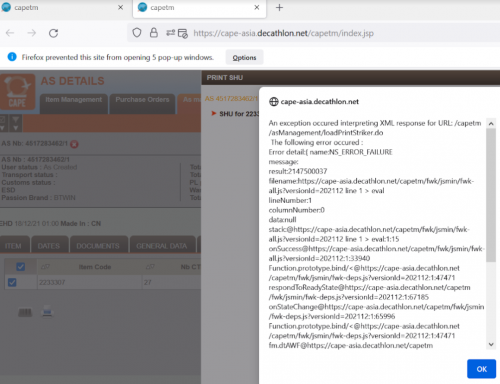Expand the SHU for 2233 entry arrow
500x384 pixels.
(x=214, y=113)
